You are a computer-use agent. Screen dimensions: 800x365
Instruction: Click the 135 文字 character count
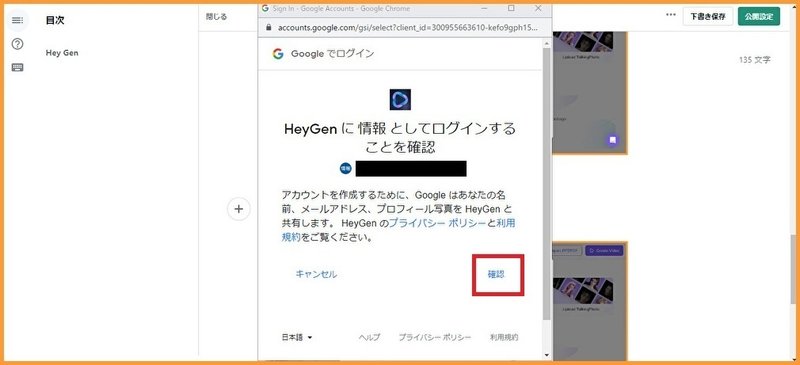click(x=755, y=60)
